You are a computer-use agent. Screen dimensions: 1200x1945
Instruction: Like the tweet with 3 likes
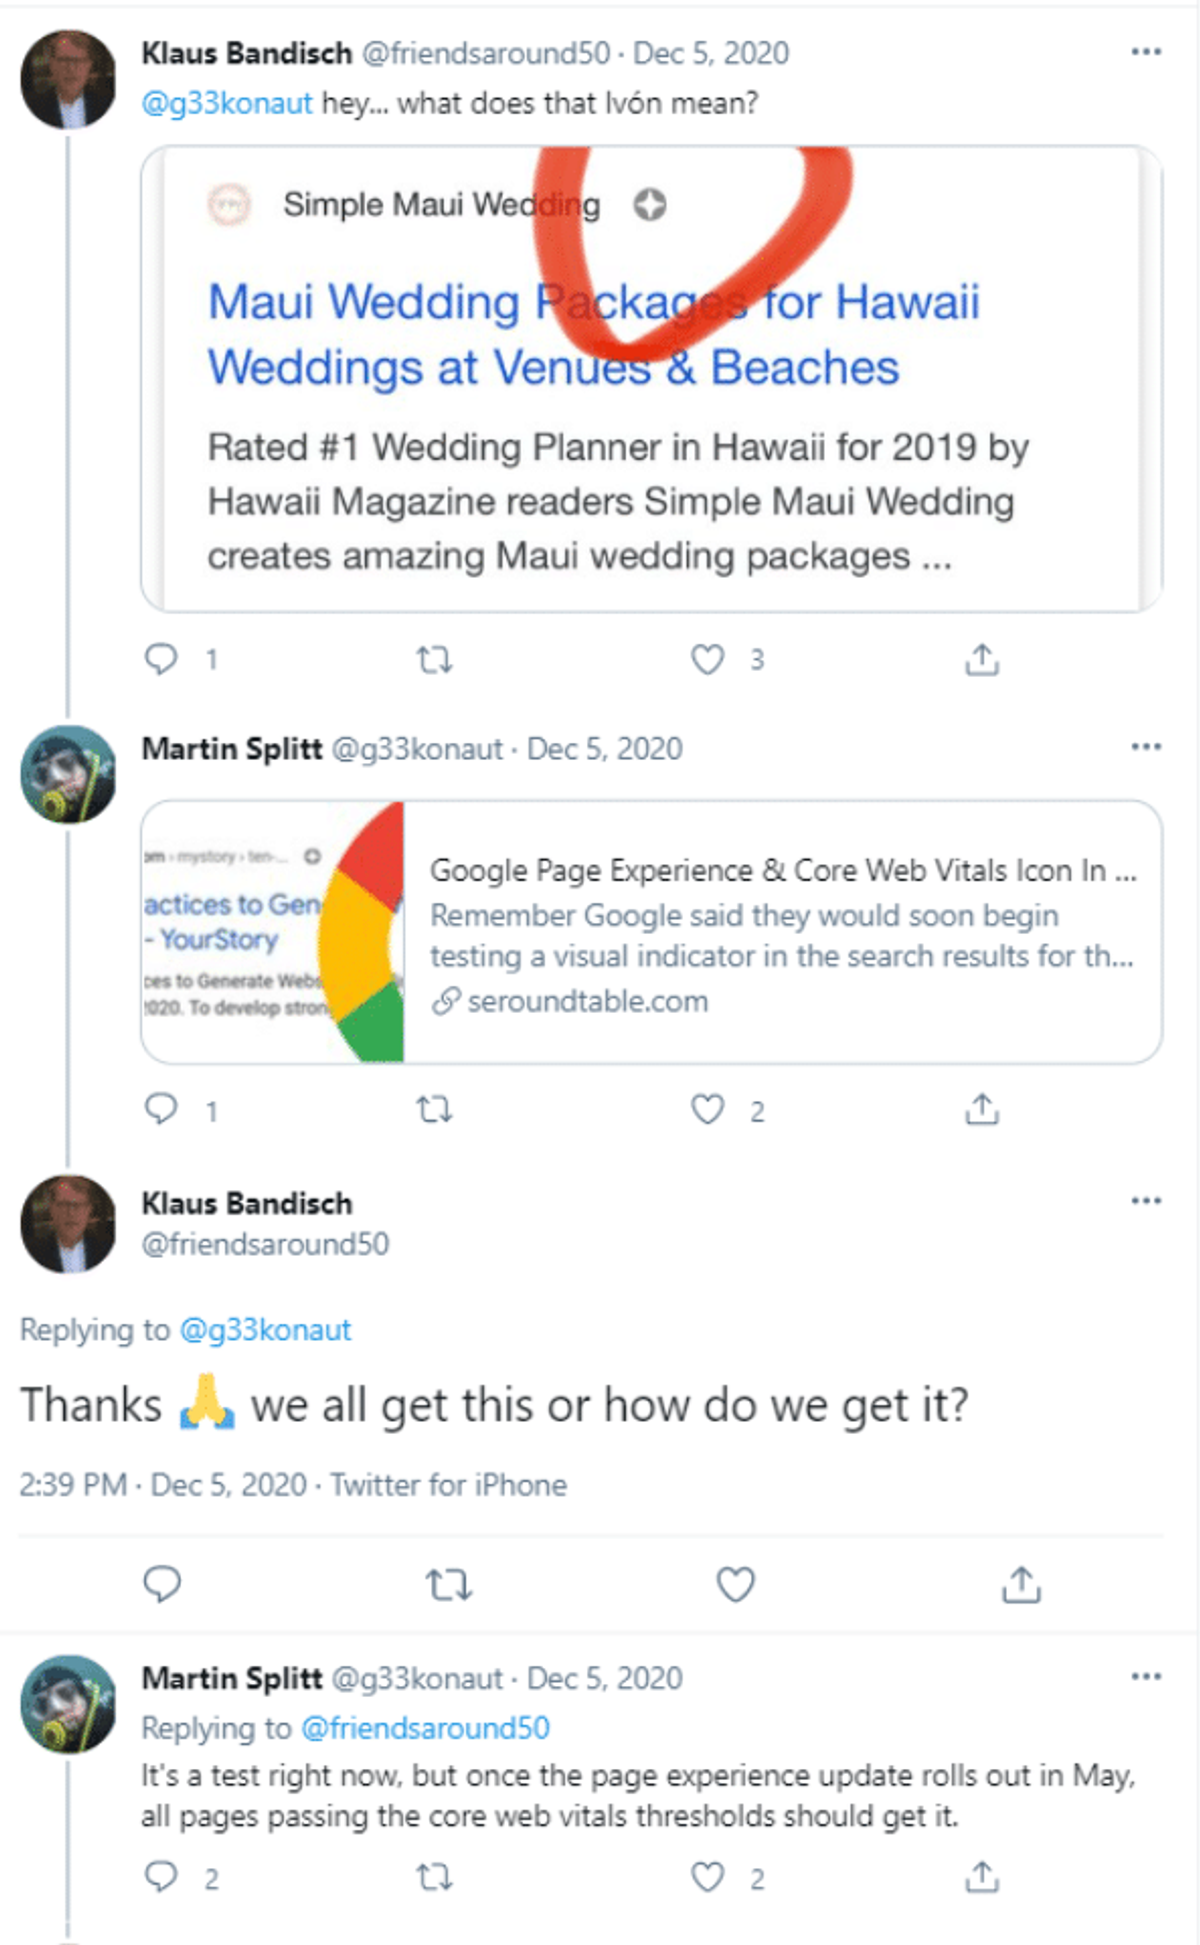(708, 659)
